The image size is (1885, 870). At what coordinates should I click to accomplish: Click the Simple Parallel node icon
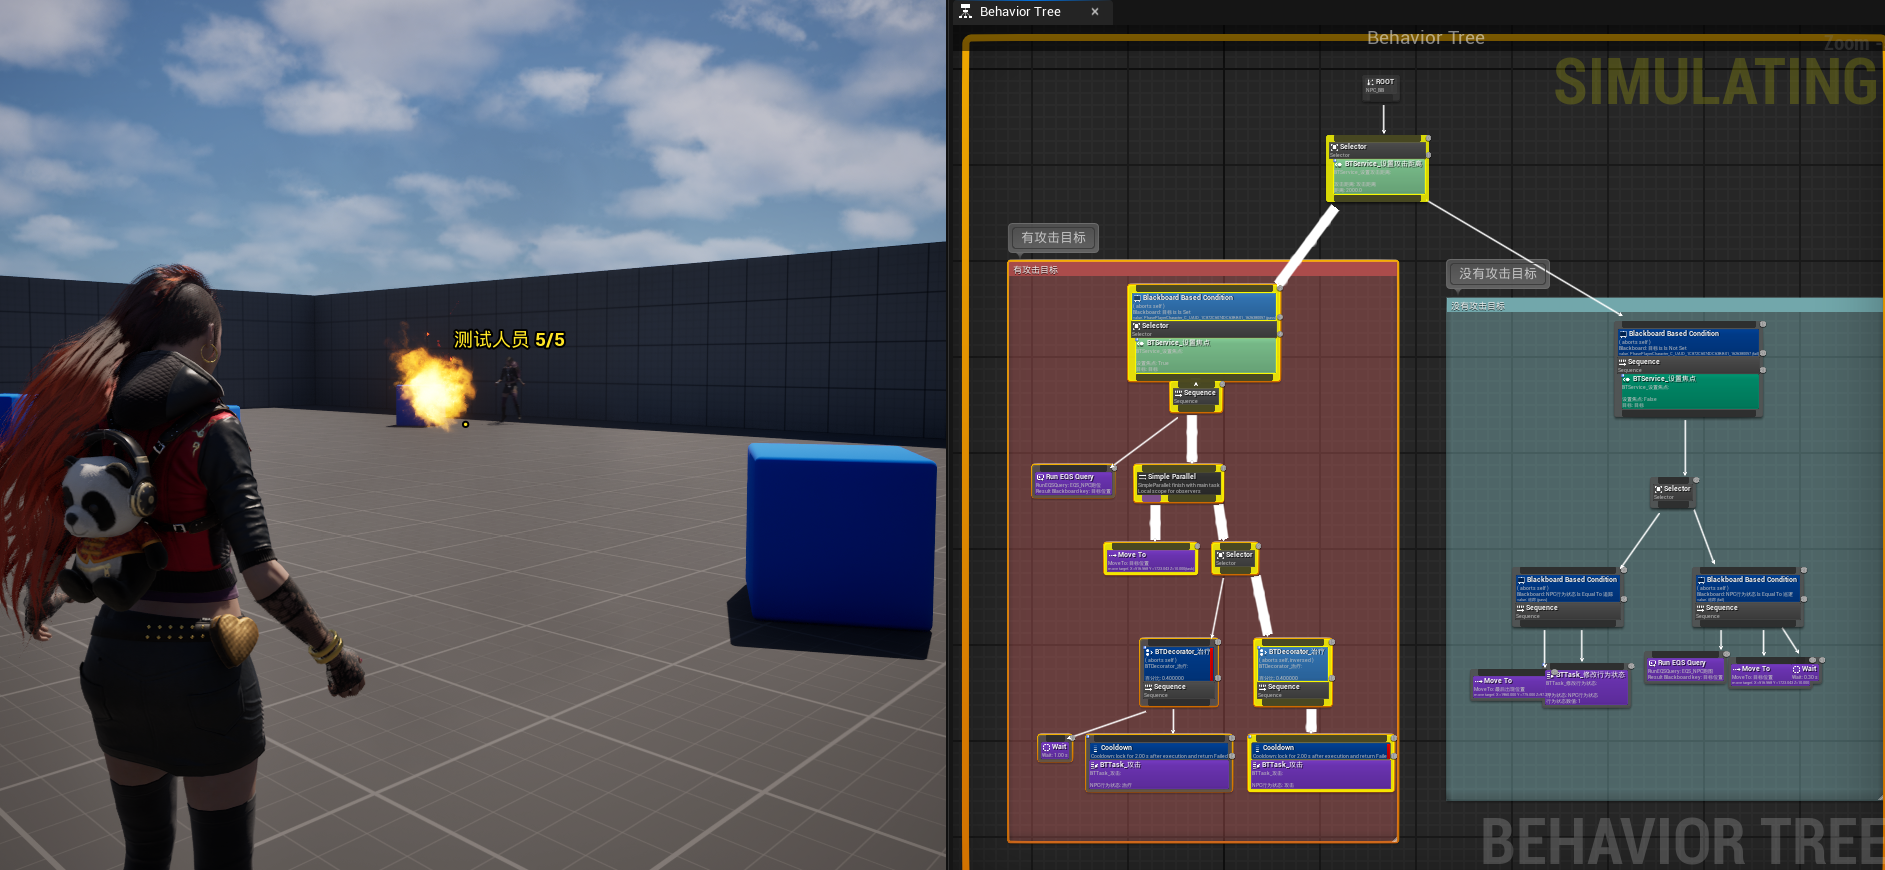[1142, 477]
